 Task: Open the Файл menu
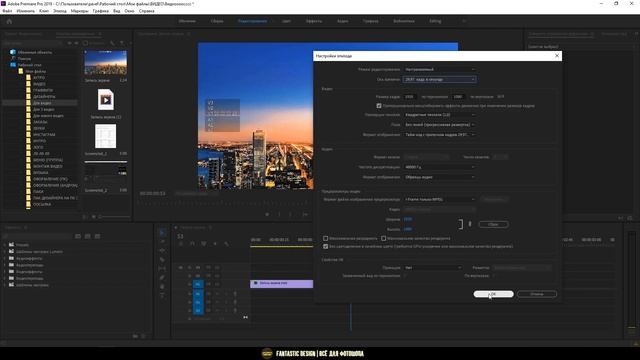(x=7, y=11)
